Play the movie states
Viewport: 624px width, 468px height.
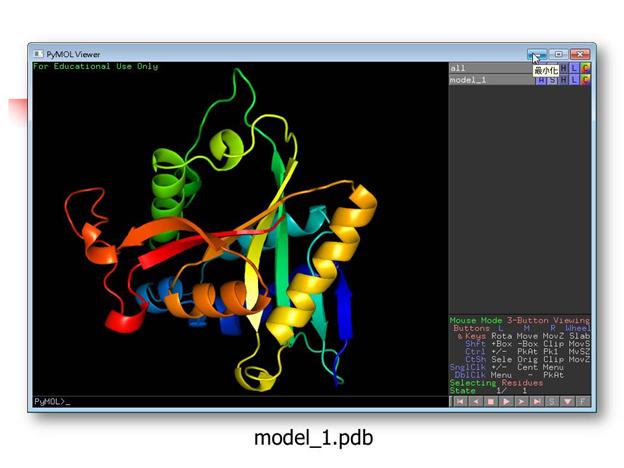point(506,402)
